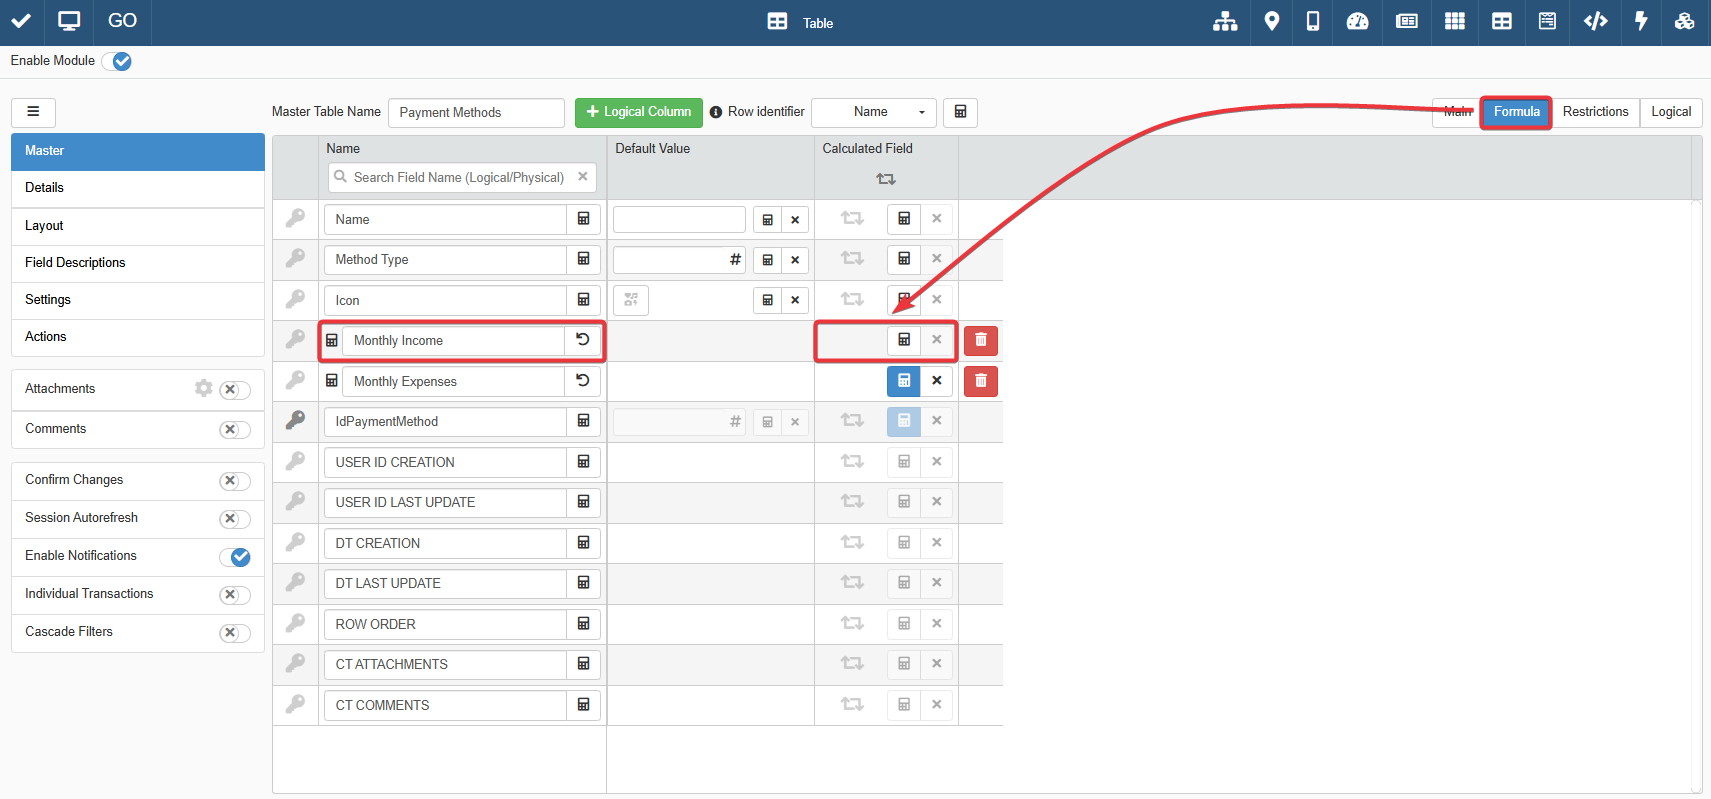Screen dimensions: 1711x799
Task: Open the Layout sidebar section
Action: (138, 226)
